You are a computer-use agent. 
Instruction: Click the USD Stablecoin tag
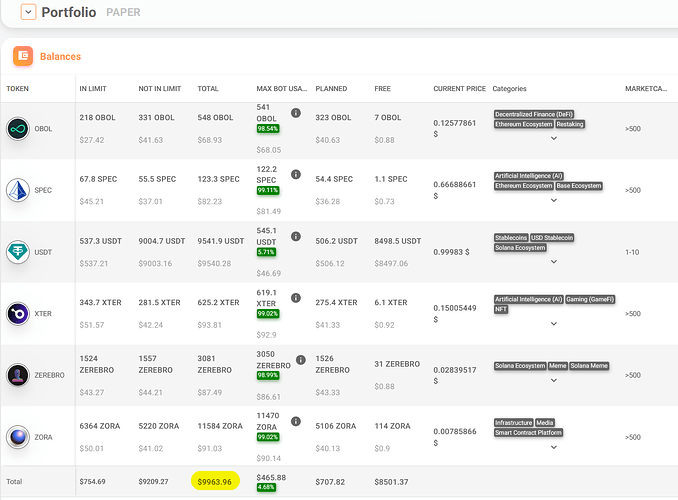coord(552,237)
